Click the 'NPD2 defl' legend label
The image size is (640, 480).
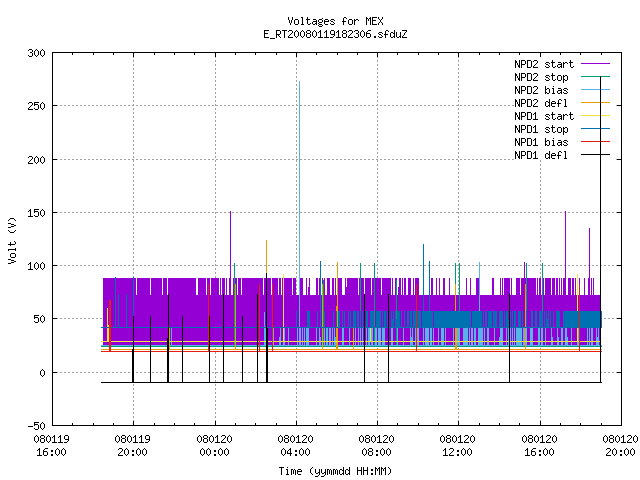pos(541,103)
